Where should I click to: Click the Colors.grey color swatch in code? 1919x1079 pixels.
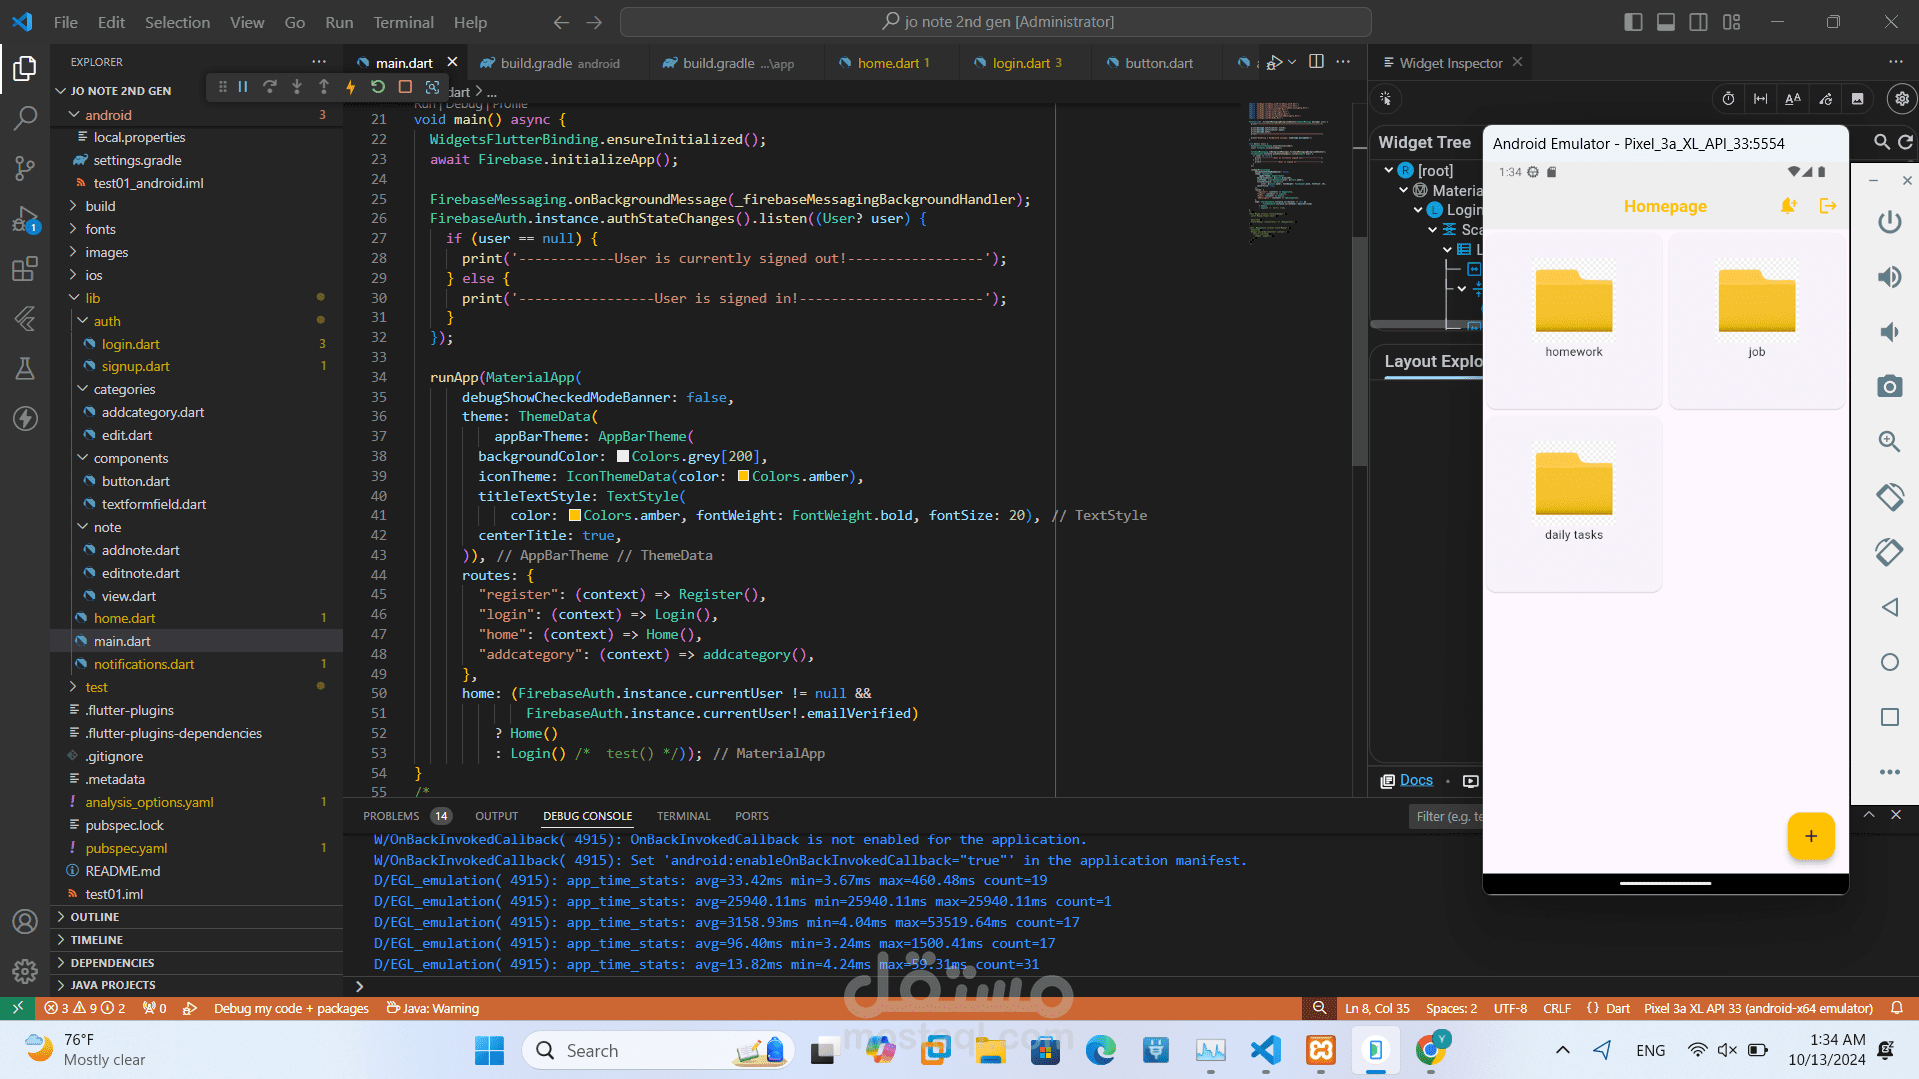[623, 457]
